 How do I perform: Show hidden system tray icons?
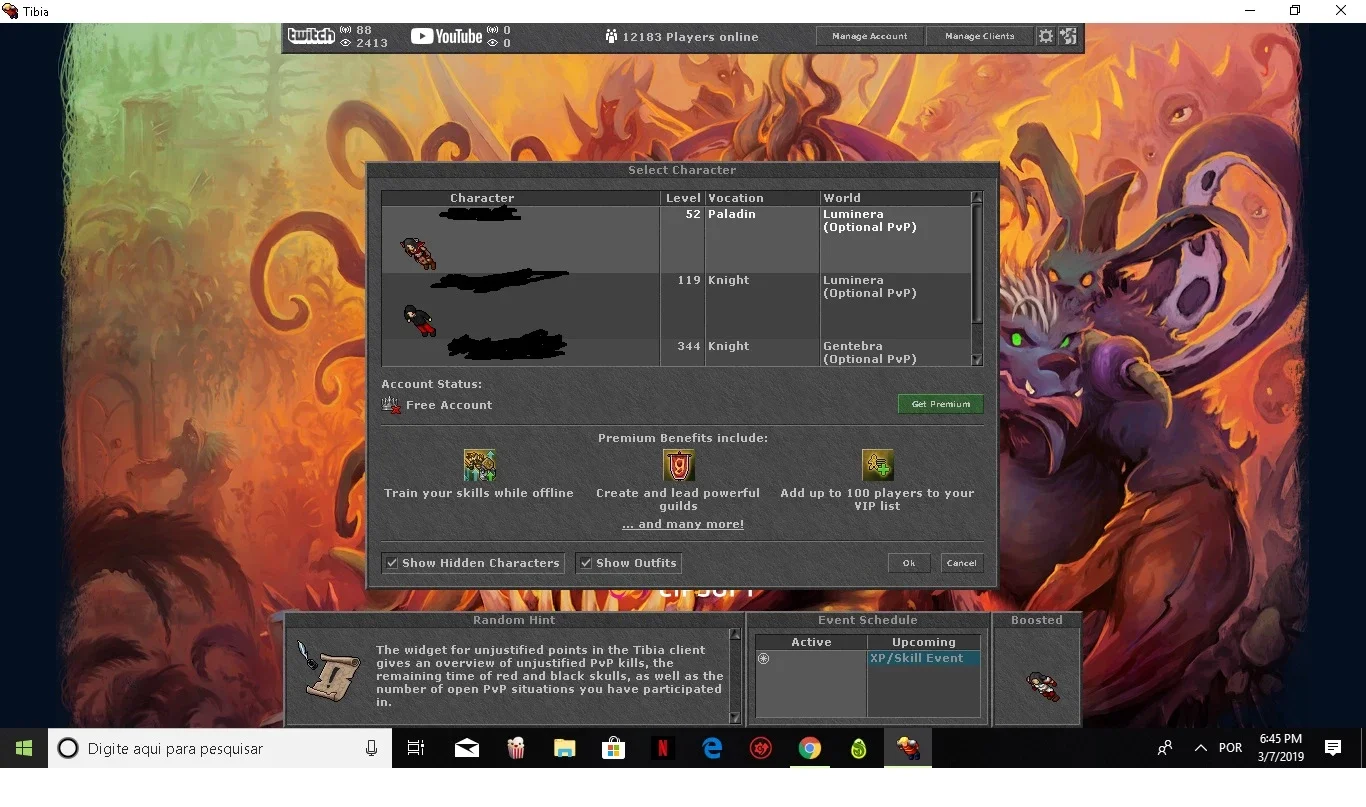(1200, 748)
